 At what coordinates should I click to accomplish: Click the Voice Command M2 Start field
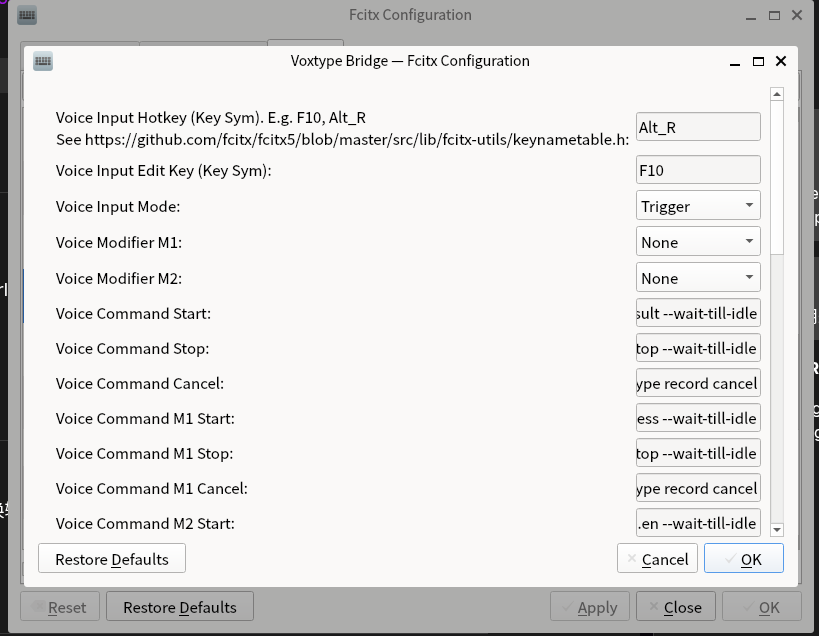click(698, 523)
